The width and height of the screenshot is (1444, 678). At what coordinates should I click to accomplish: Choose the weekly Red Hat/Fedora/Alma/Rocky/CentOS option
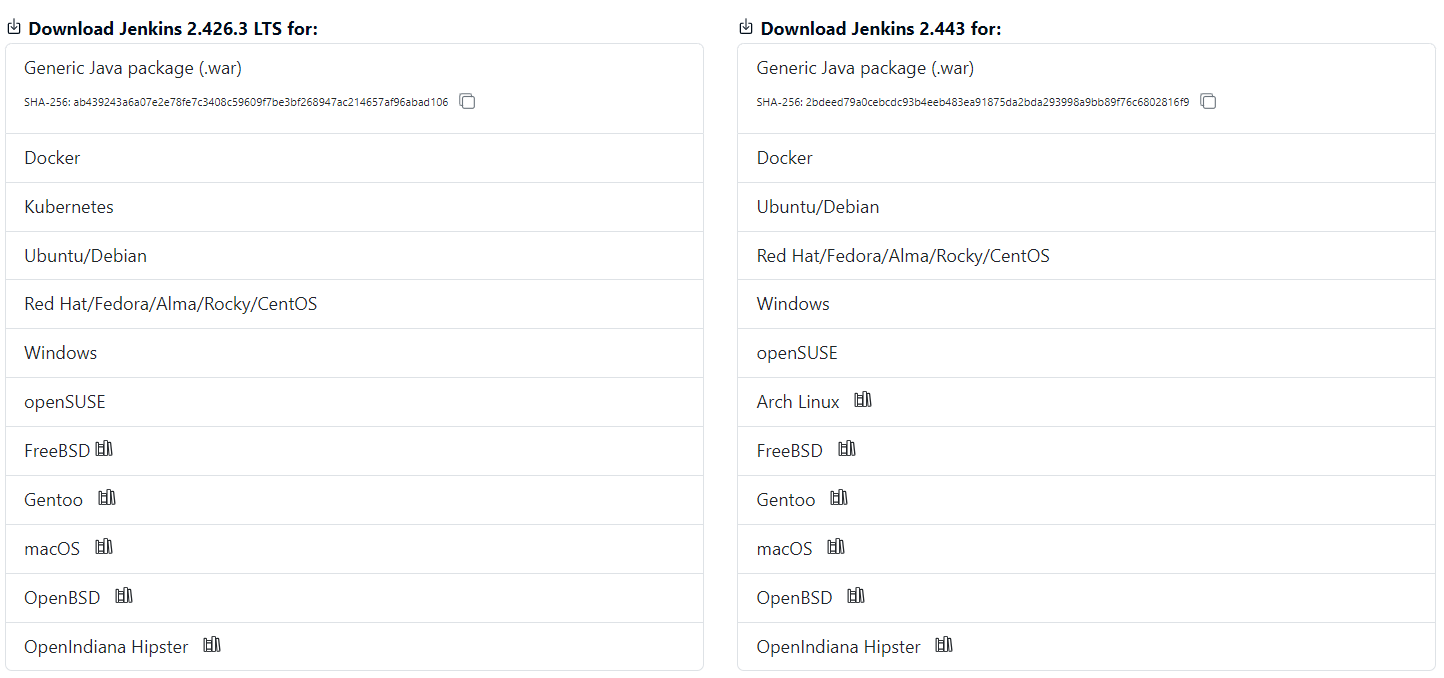tap(903, 256)
